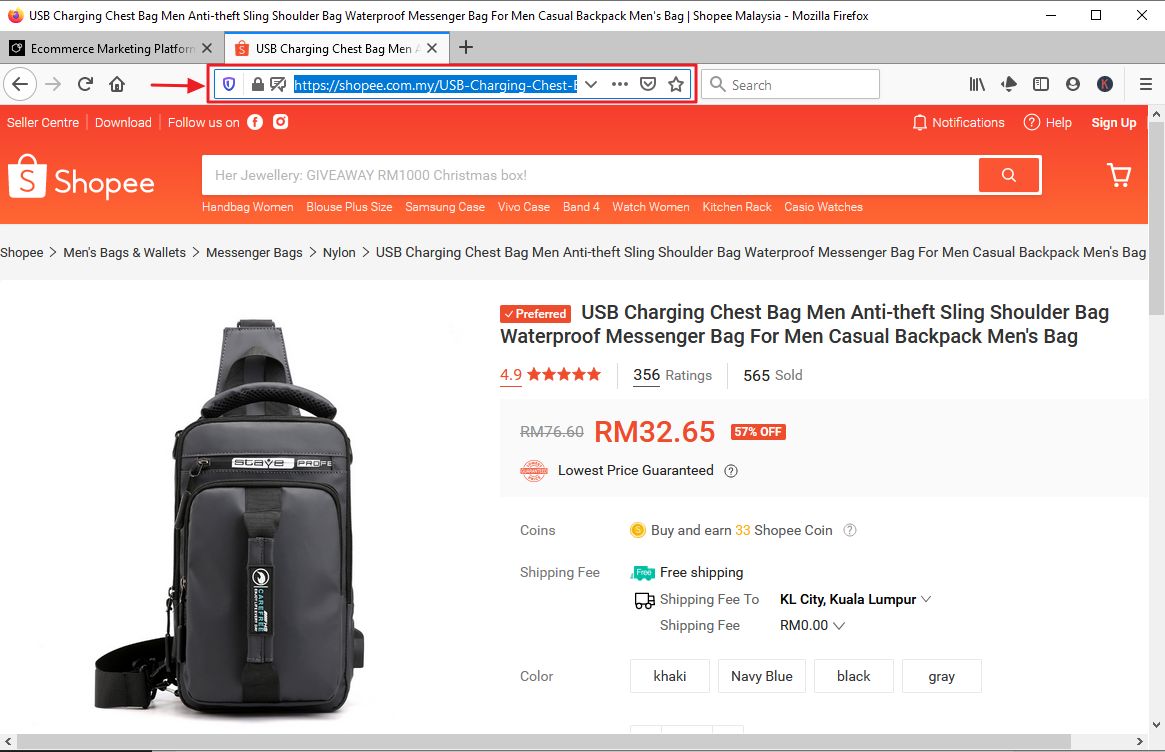
Task: Select Navy Blue color option
Action: tap(762, 676)
